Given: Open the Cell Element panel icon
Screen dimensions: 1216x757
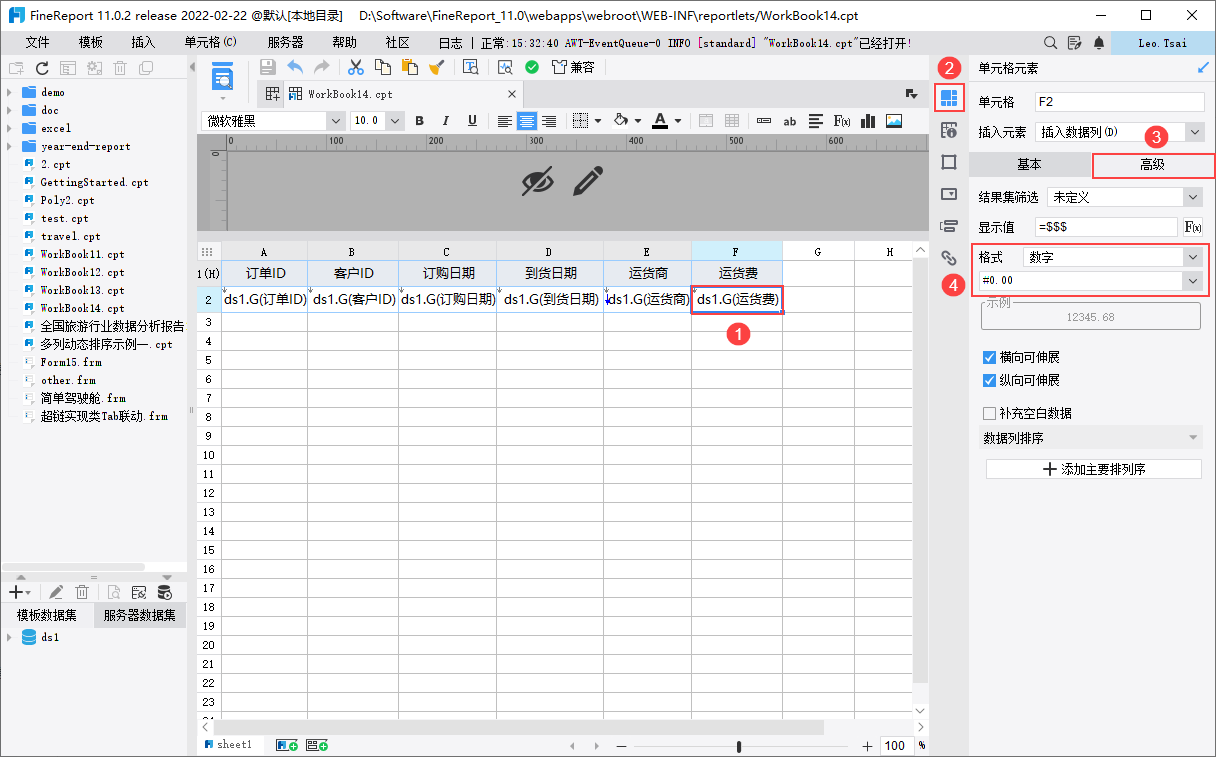Looking at the screenshot, I should pos(949,97).
